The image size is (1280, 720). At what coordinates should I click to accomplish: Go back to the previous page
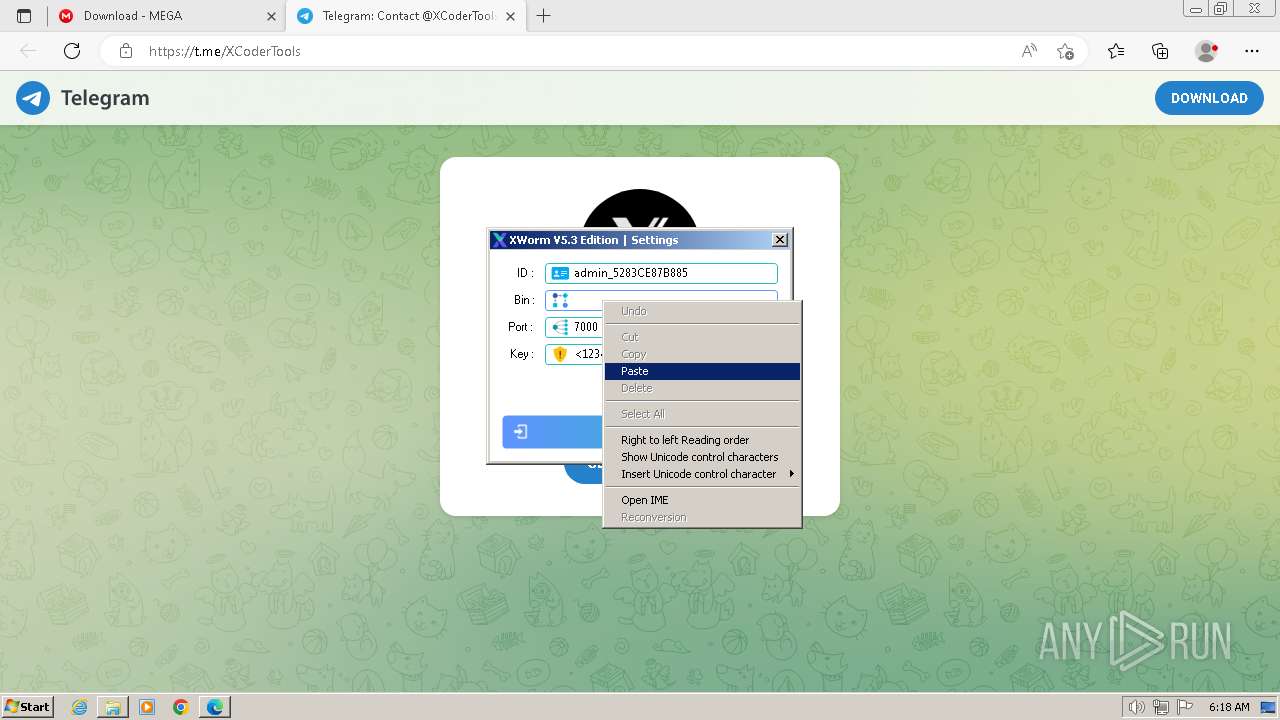pyautogui.click(x=28, y=51)
